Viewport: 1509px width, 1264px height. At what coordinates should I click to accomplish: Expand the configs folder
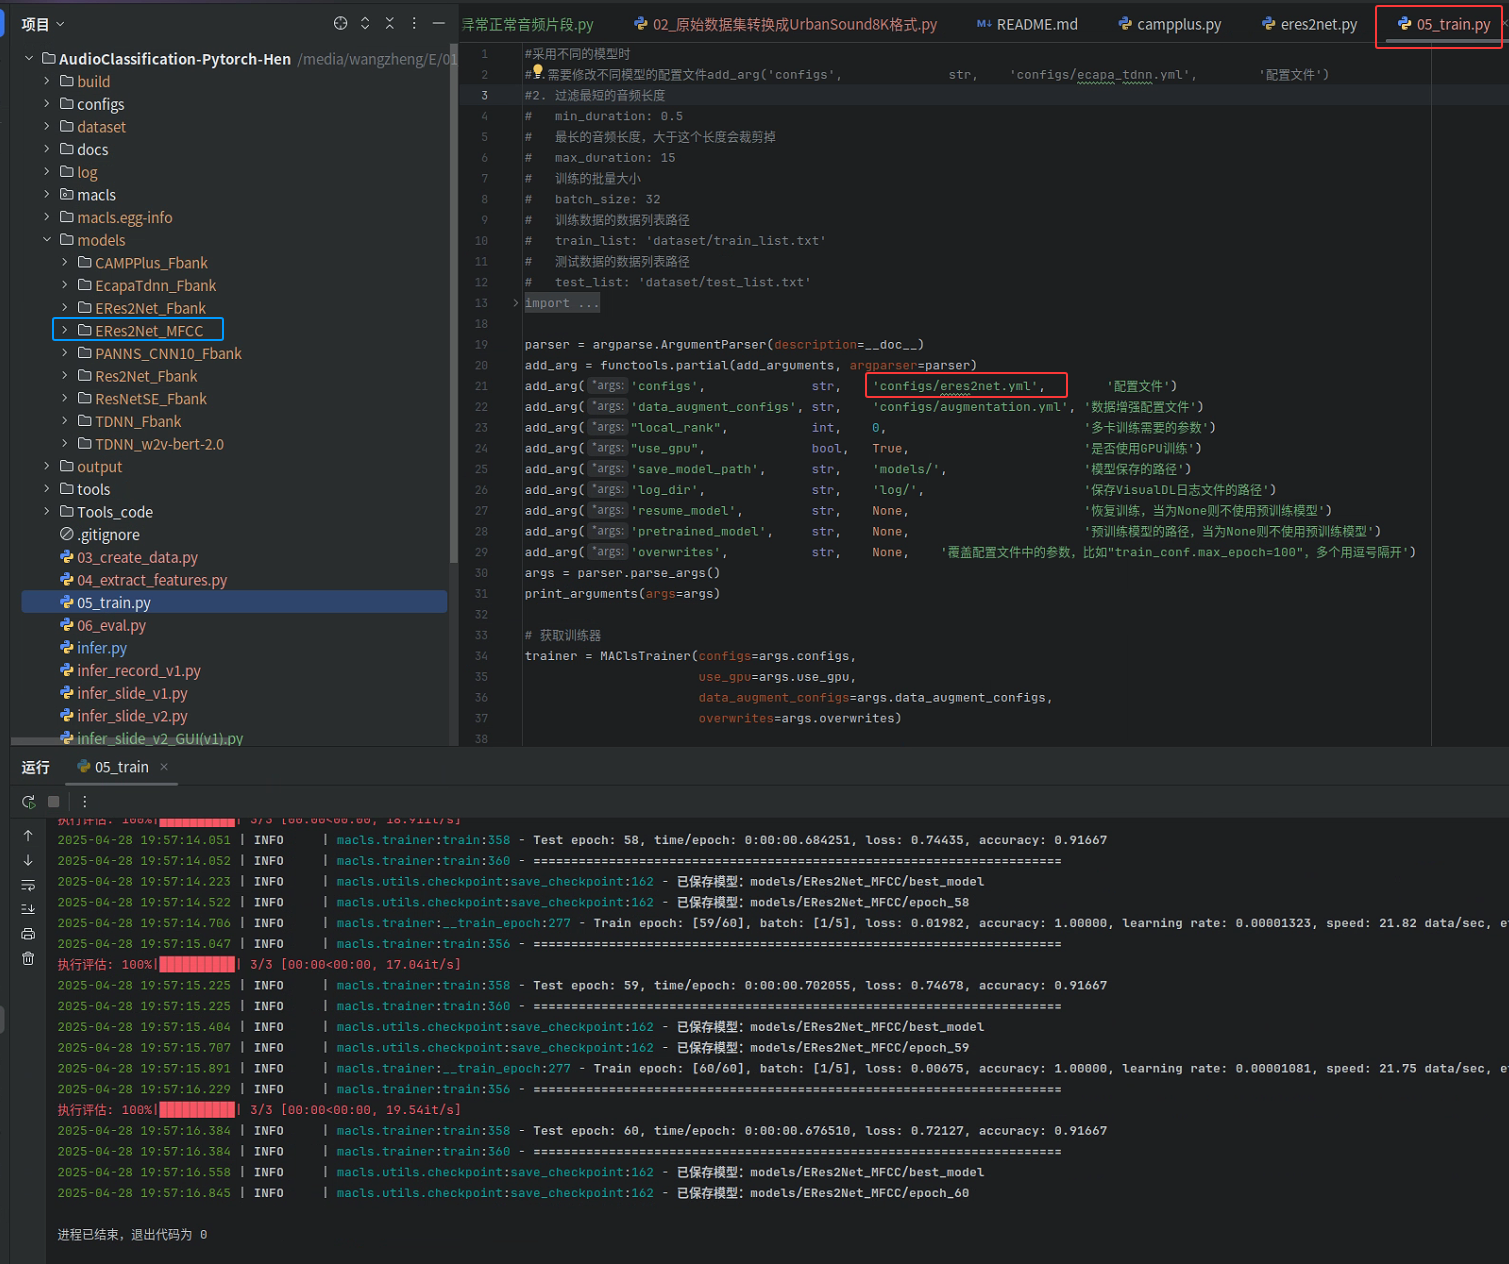coord(46,104)
